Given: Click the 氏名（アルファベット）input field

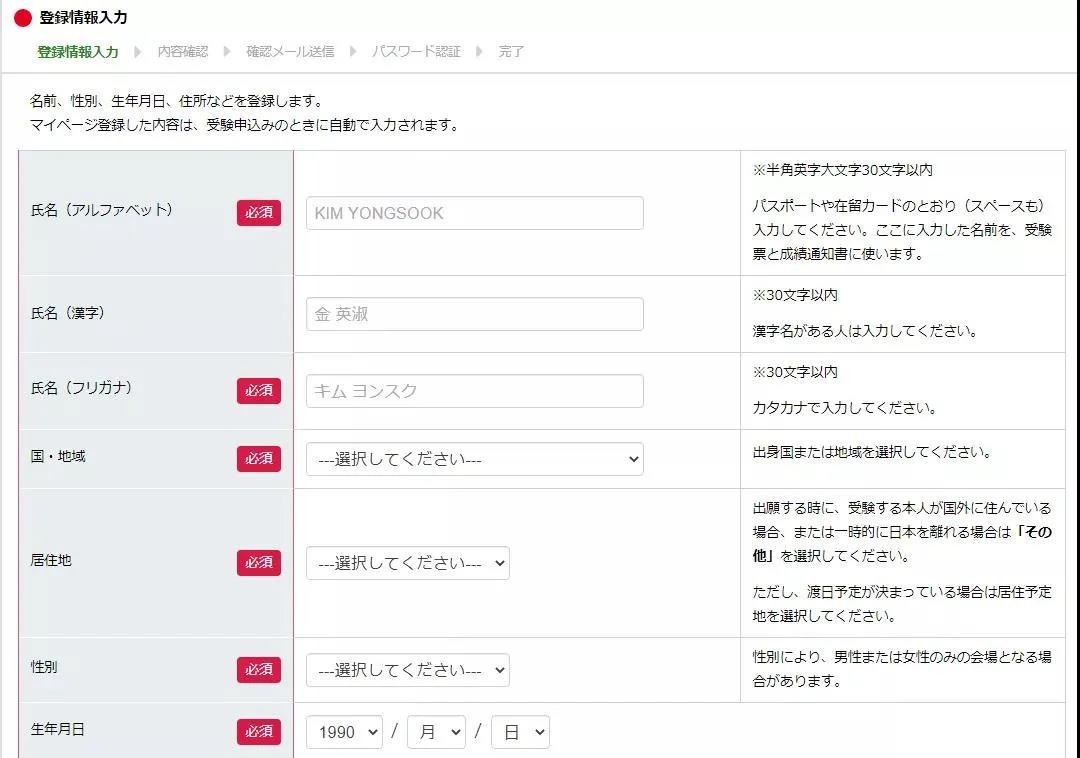Looking at the screenshot, I should pyautogui.click(x=475, y=213).
